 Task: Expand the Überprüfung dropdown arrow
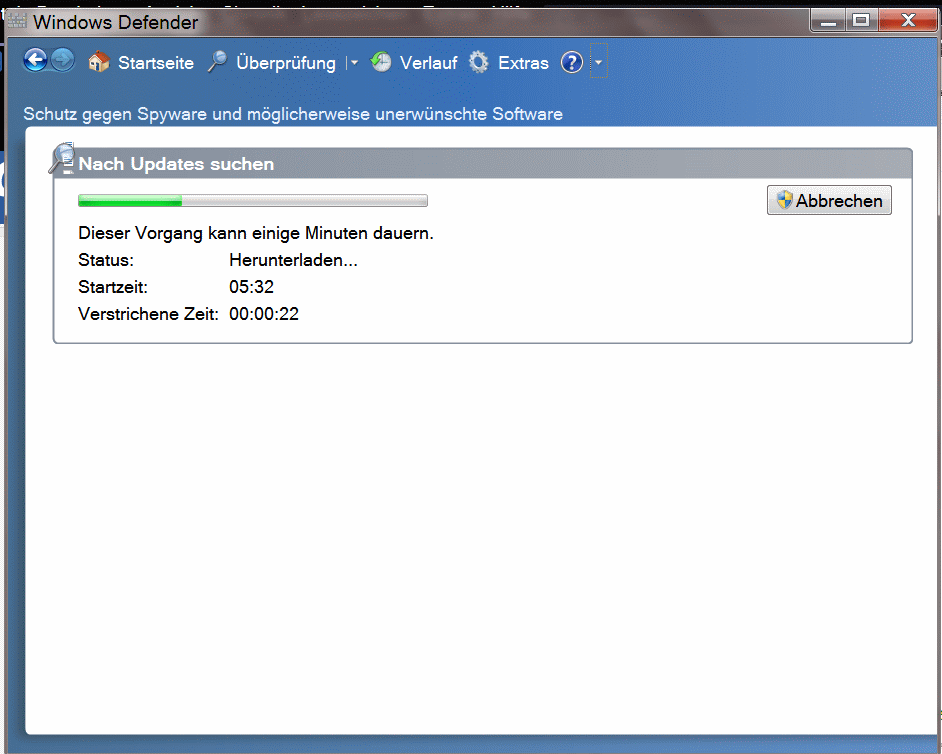click(x=354, y=62)
